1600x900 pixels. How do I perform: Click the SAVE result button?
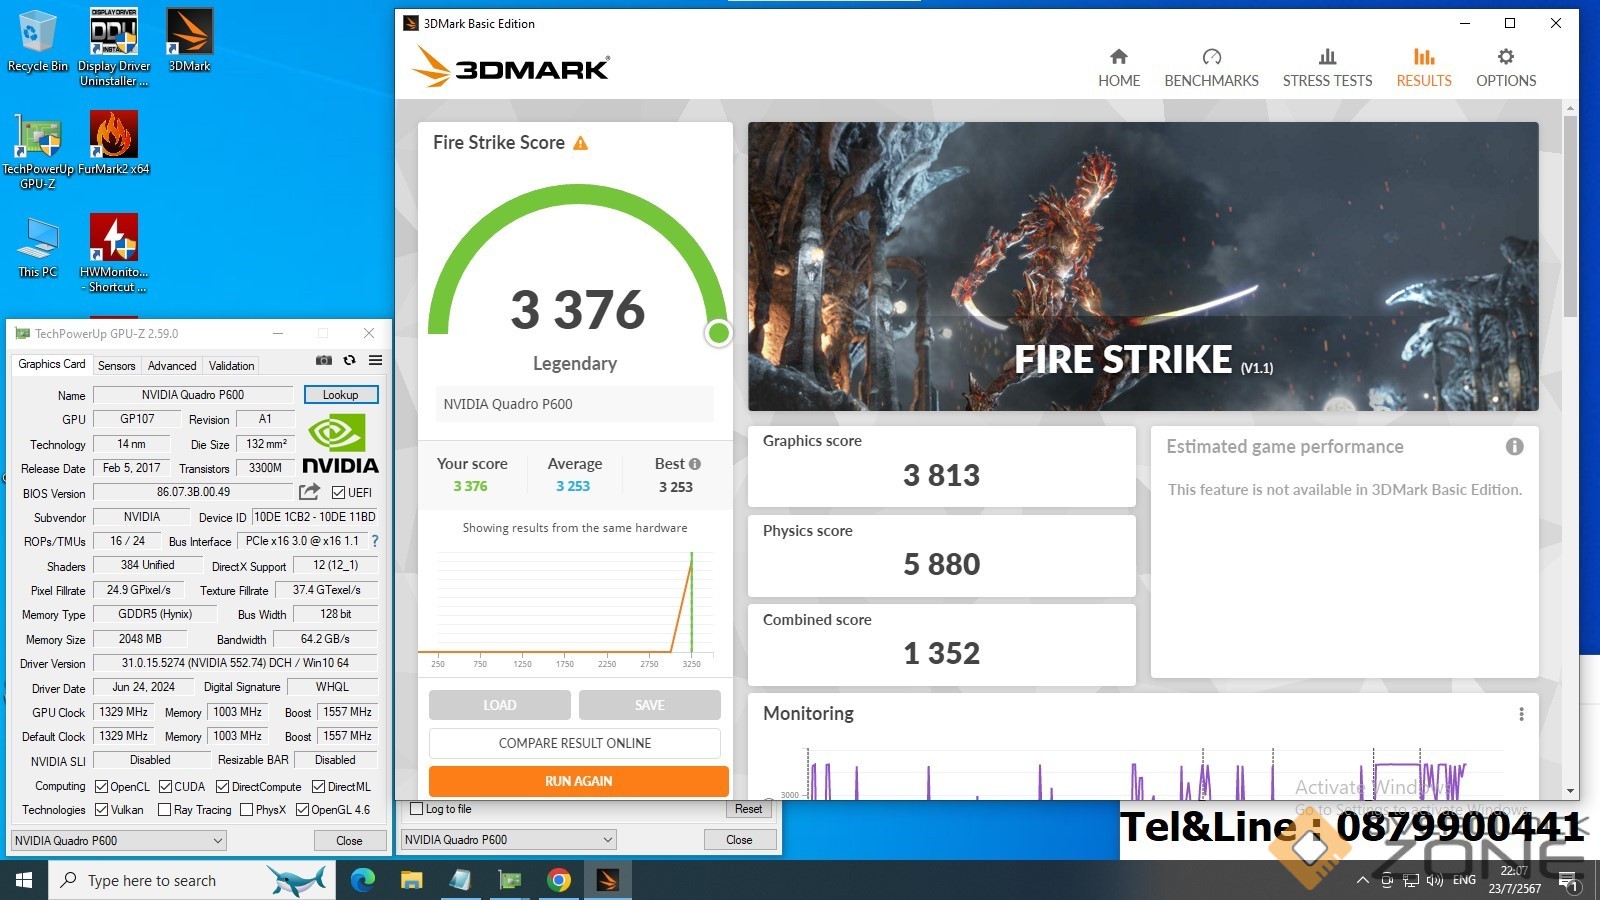click(650, 705)
